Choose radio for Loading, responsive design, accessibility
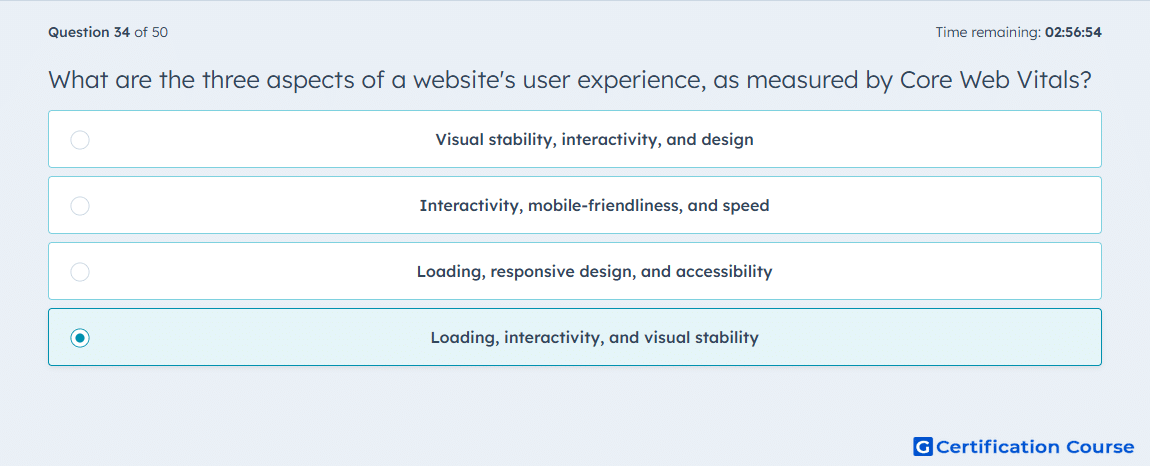The width and height of the screenshot is (1150, 466). coord(80,272)
